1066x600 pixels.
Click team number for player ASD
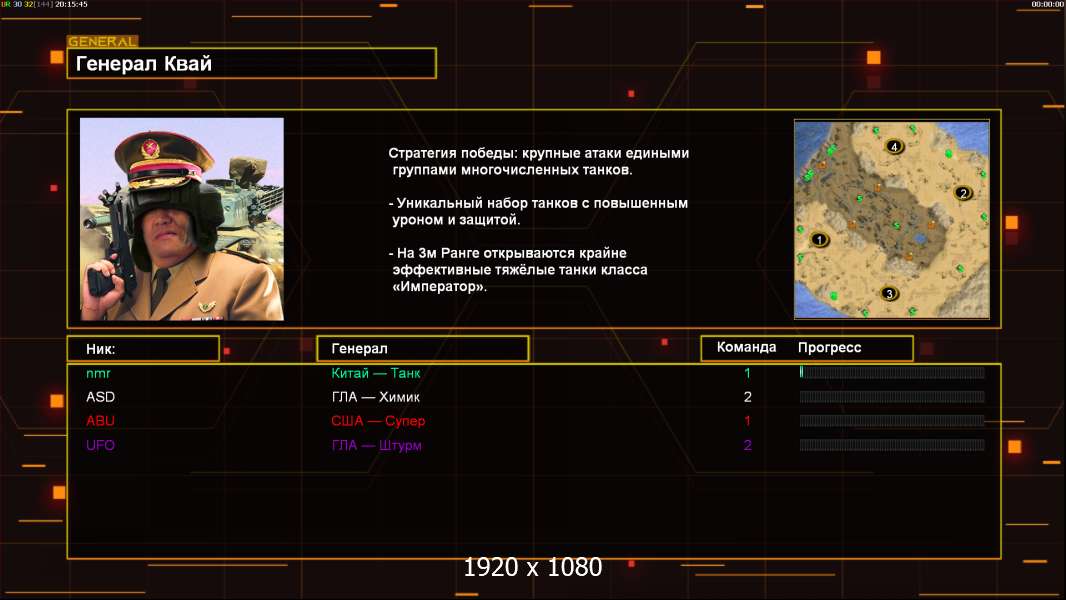tap(747, 397)
